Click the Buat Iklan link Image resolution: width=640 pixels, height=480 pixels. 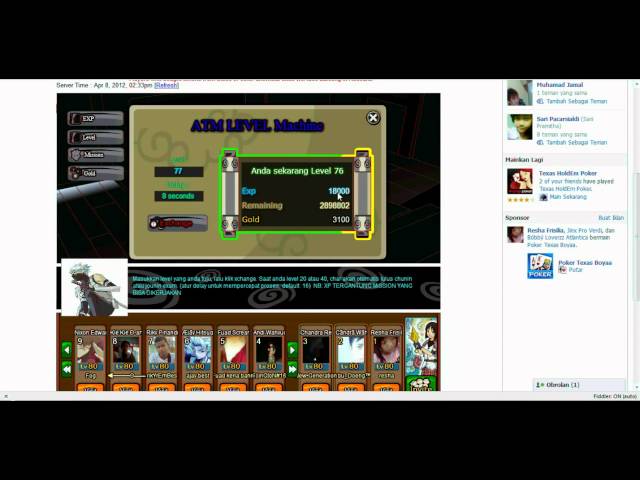pos(611,218)
